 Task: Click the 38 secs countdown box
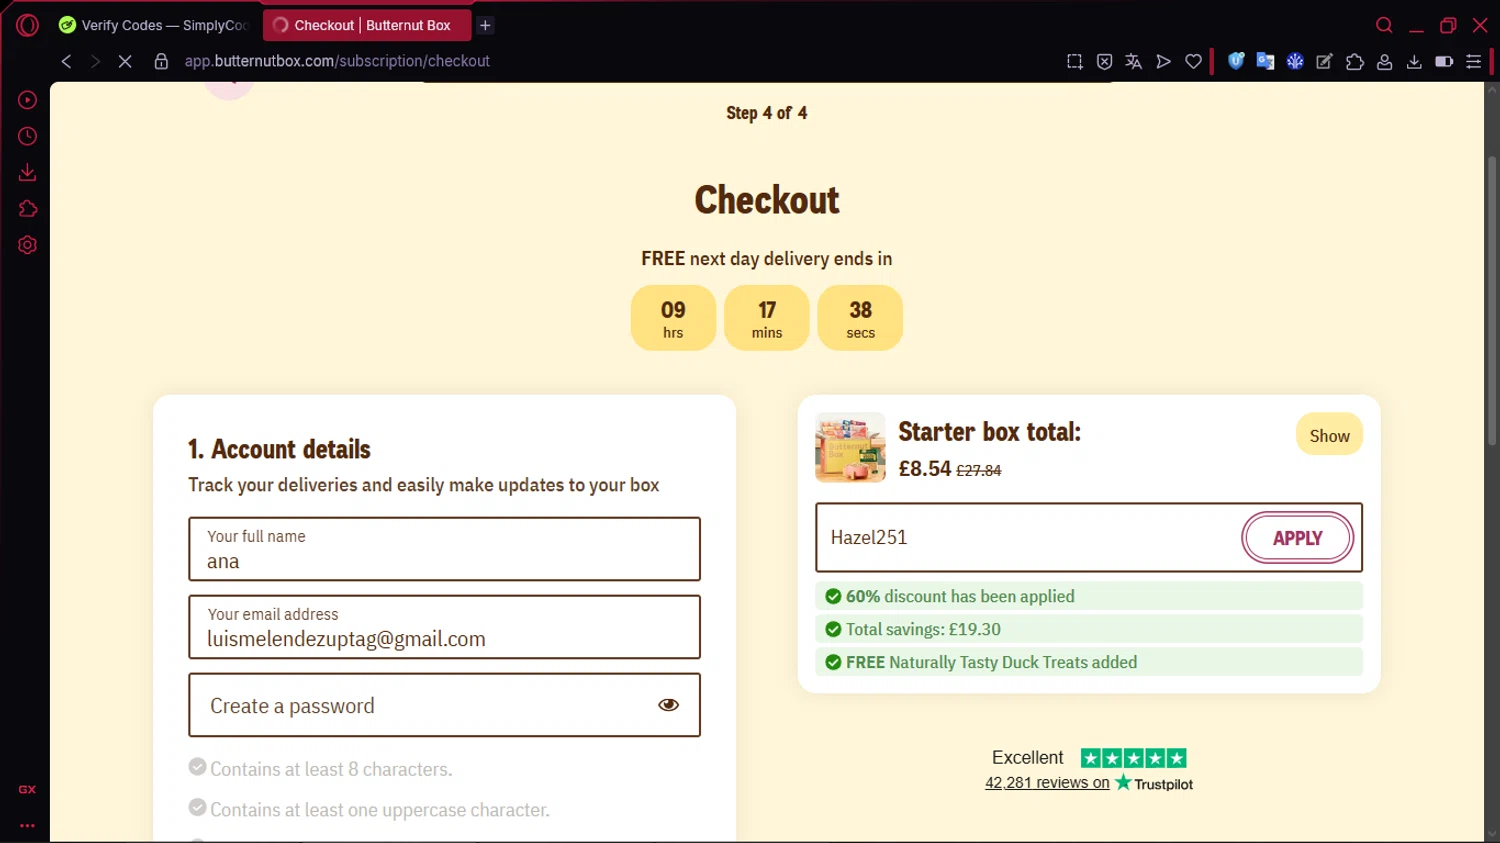tap(860, 318)
